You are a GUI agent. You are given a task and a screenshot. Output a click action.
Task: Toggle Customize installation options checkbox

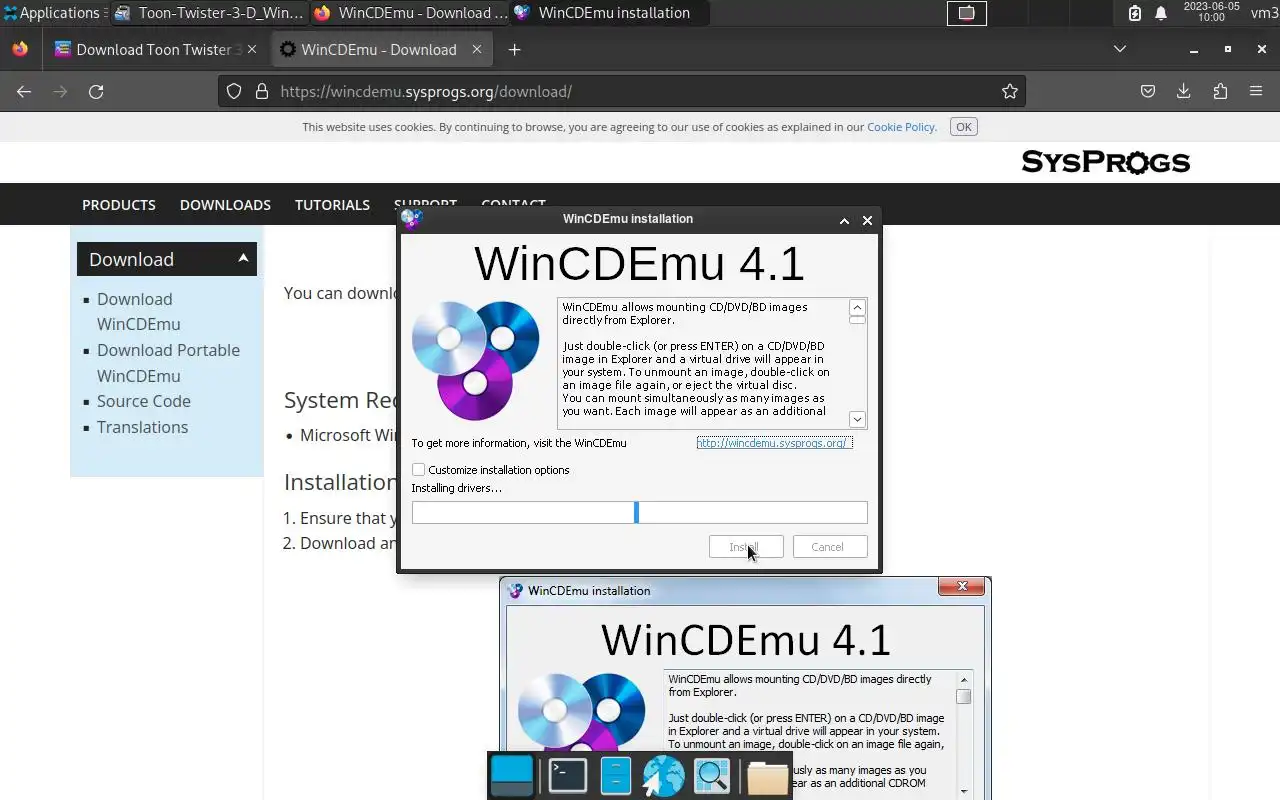[418, 470]
